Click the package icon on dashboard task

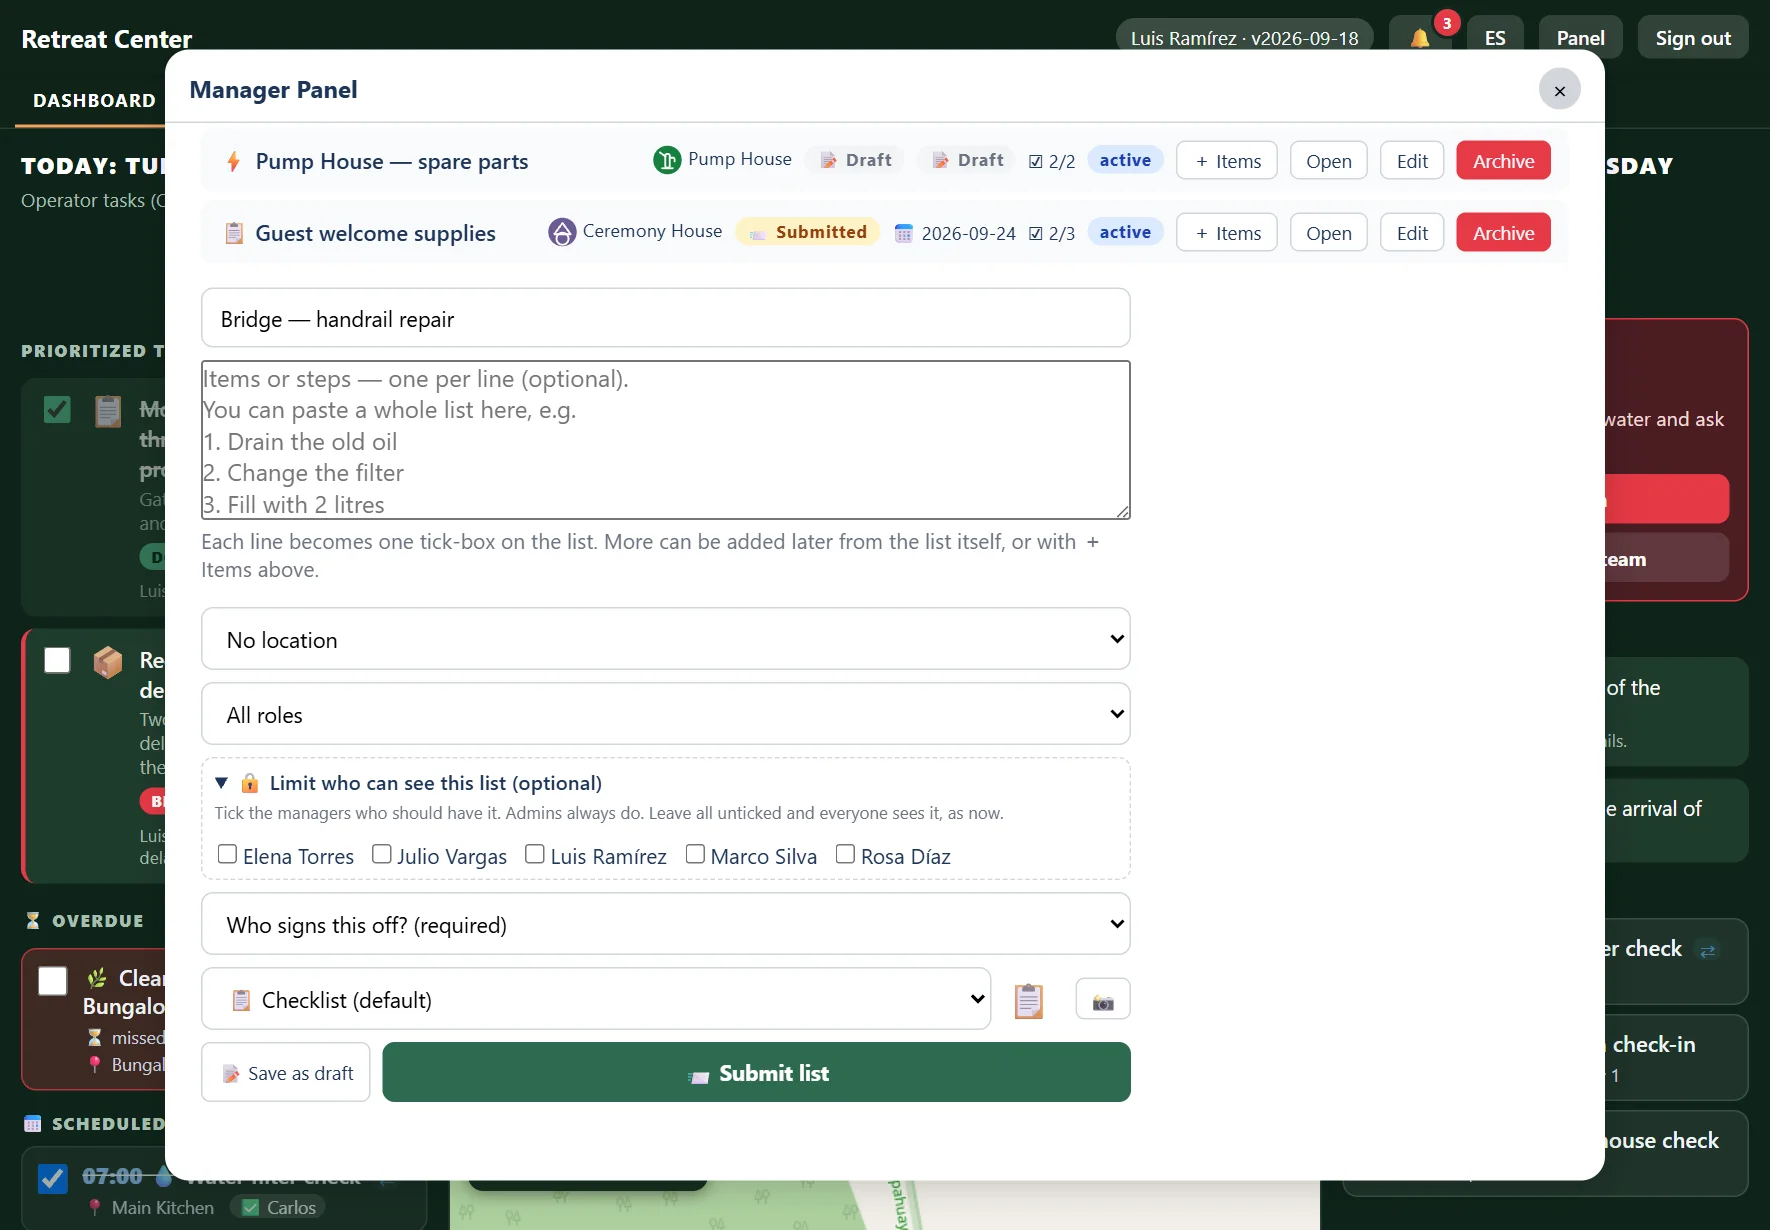pyautogui.click(x=108, y=661)
